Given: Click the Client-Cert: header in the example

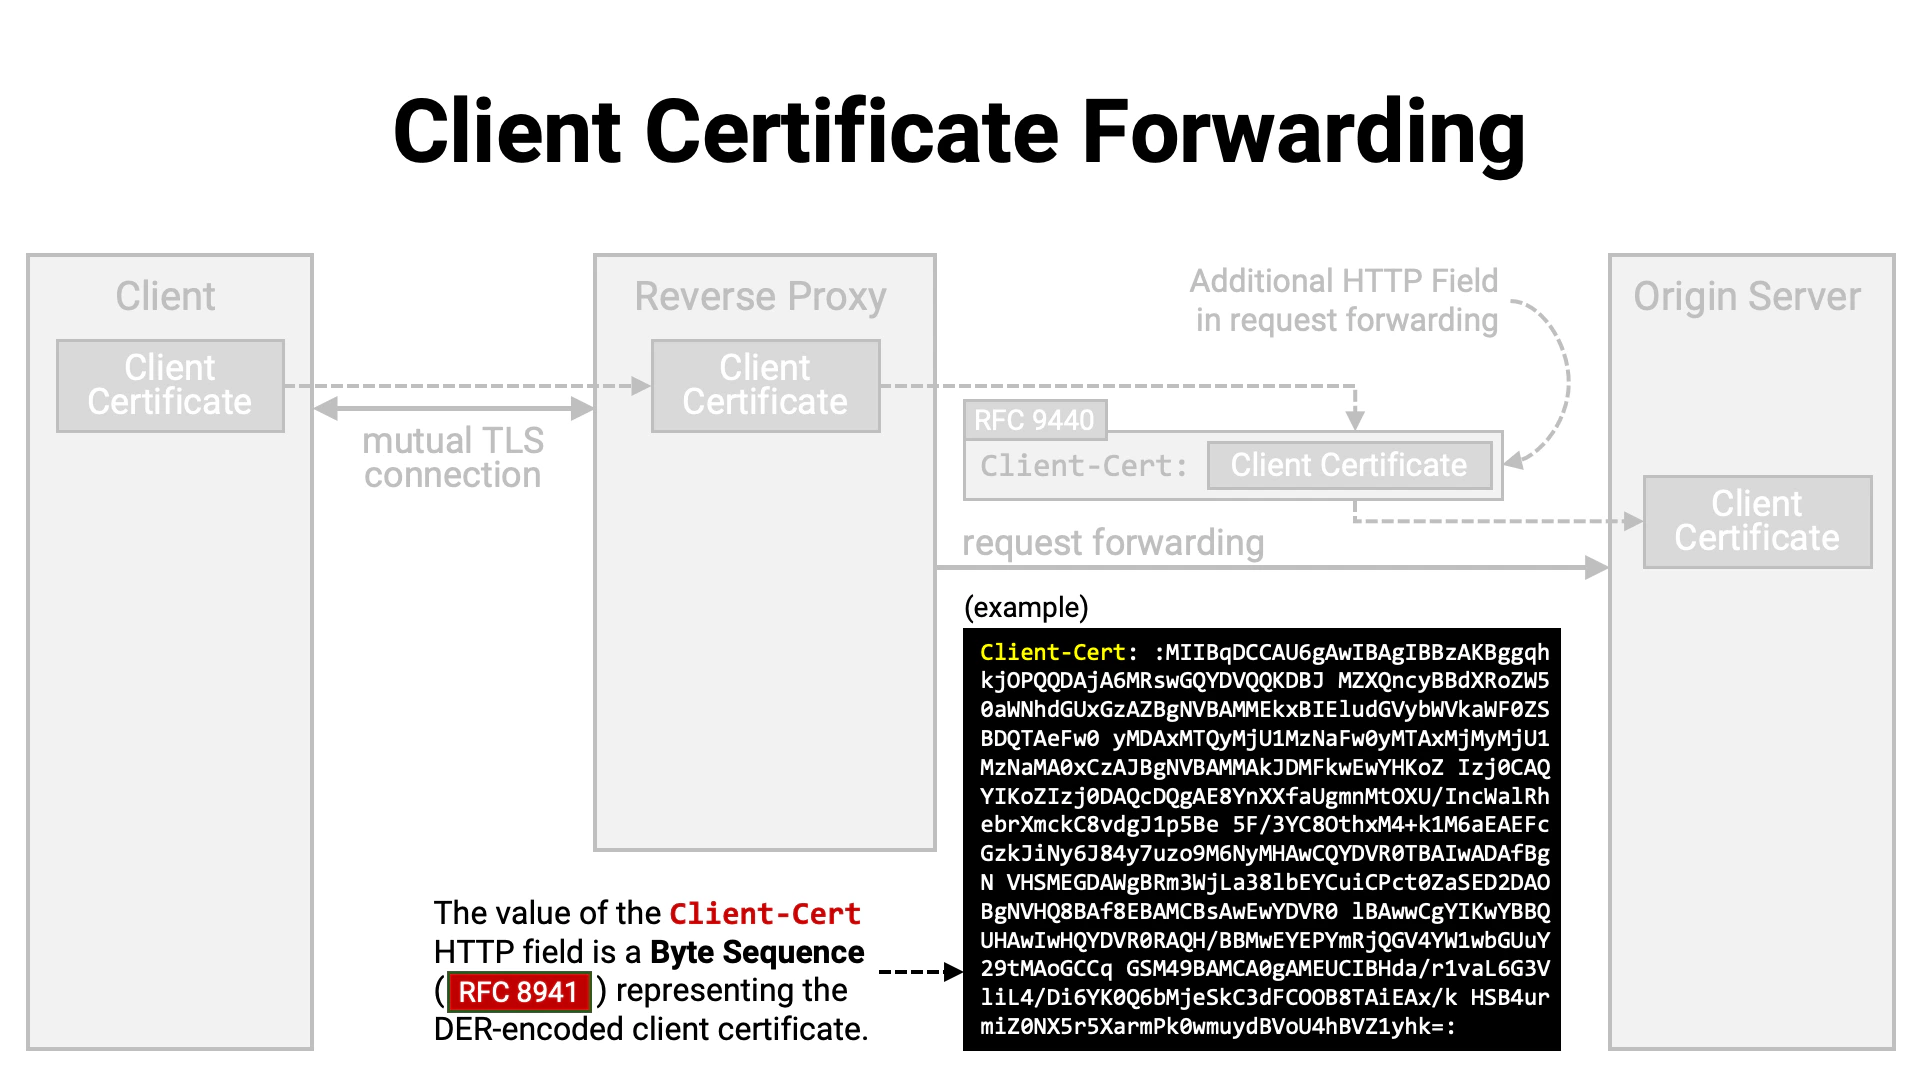Looking at the screenshot, I should click(x=1051, y=651).
